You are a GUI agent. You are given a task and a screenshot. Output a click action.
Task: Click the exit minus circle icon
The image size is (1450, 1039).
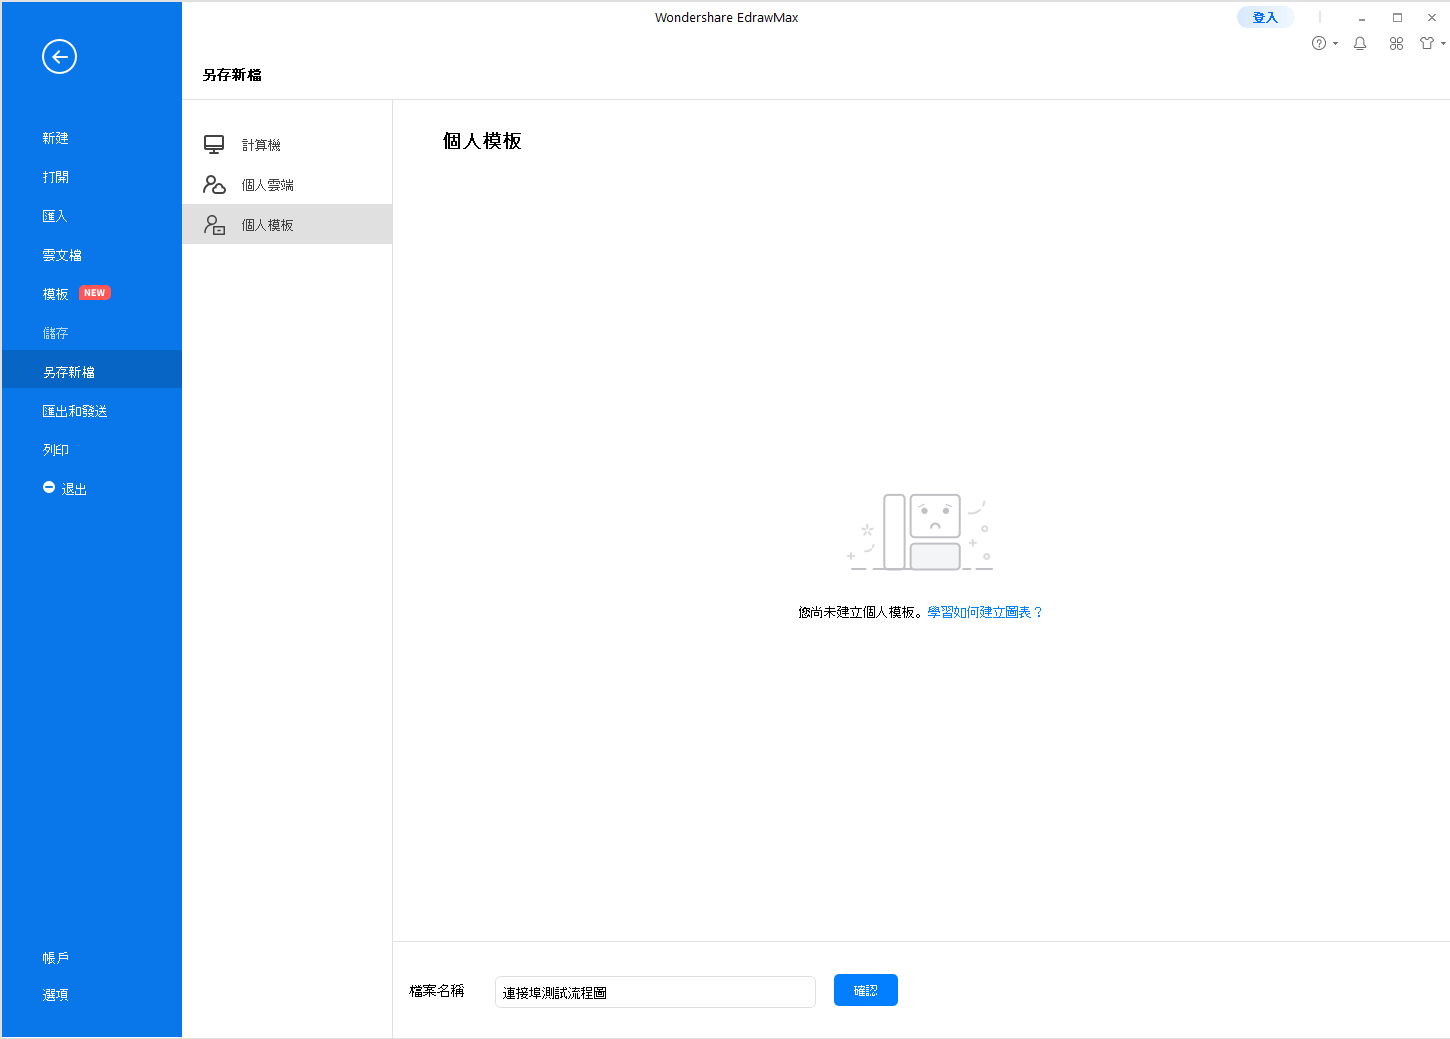pyautogui.click(x=49, y=488)
